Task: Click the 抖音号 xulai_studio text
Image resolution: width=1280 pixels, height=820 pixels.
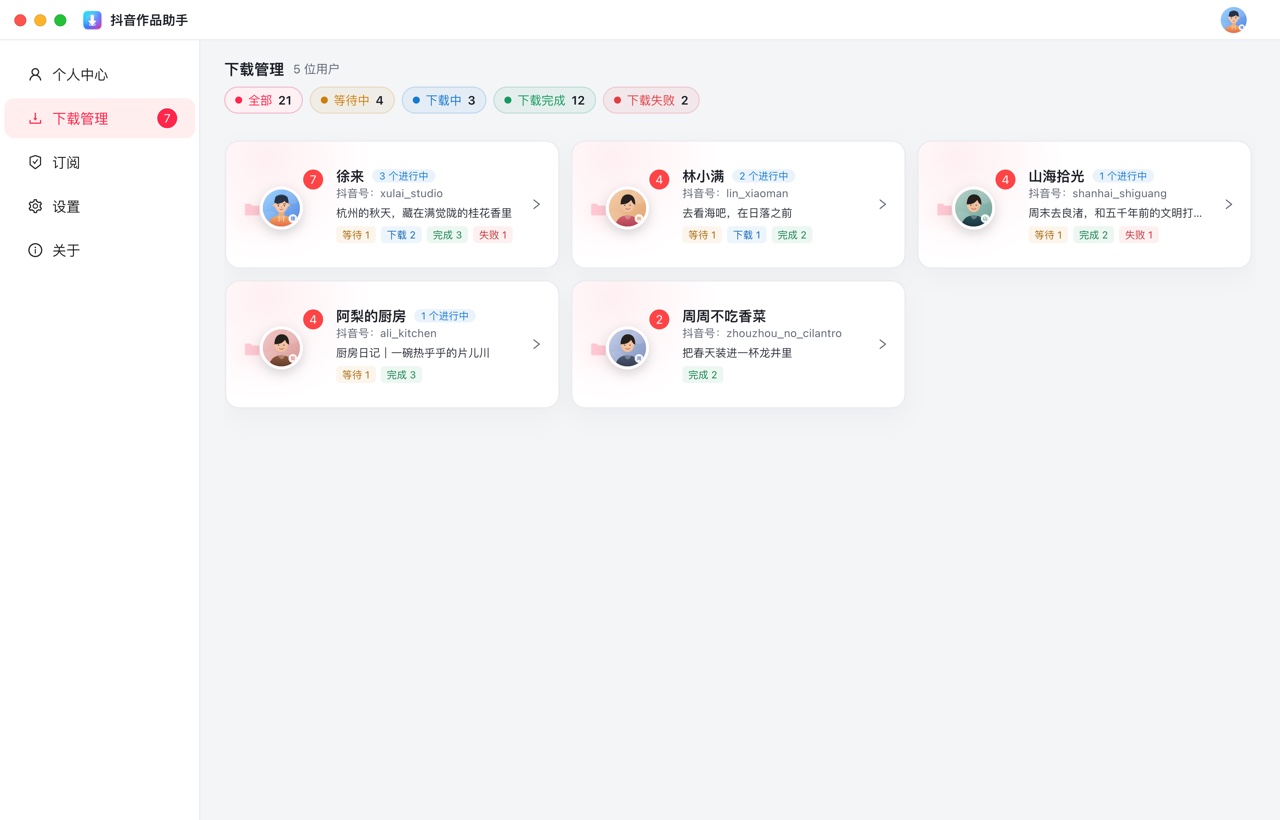Action: (x=389, y=193)
